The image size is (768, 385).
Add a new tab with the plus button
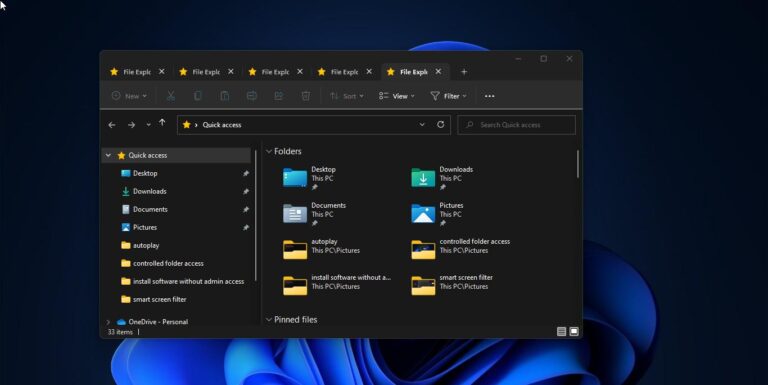pos(464,72)
